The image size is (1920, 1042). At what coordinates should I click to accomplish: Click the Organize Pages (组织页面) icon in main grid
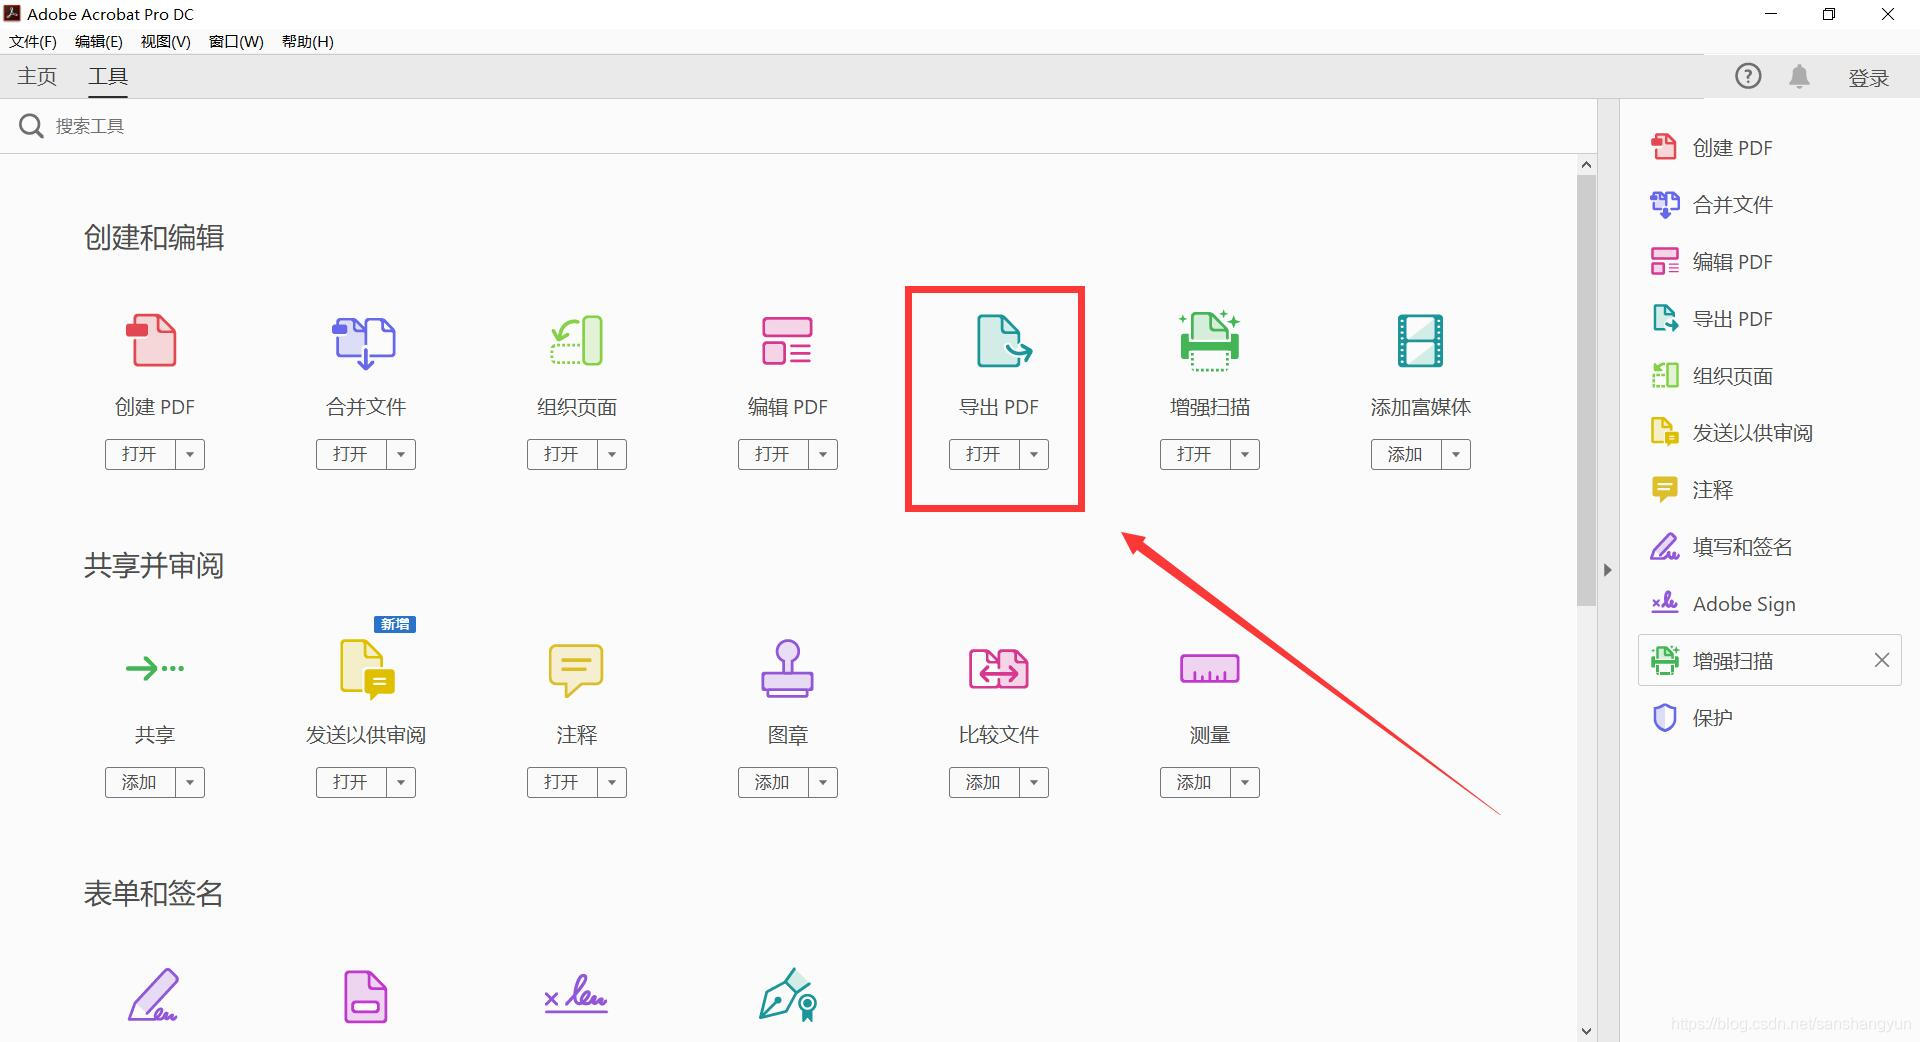tap(576, 341)
